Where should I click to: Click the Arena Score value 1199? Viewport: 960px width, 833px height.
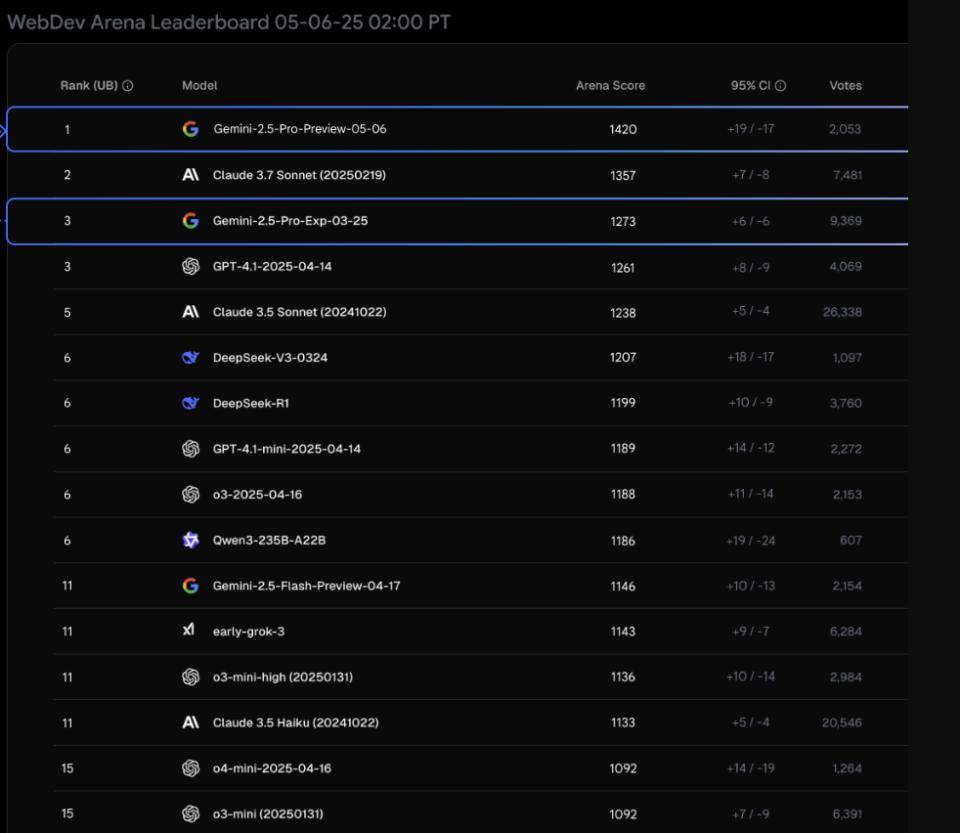[623, 403]
